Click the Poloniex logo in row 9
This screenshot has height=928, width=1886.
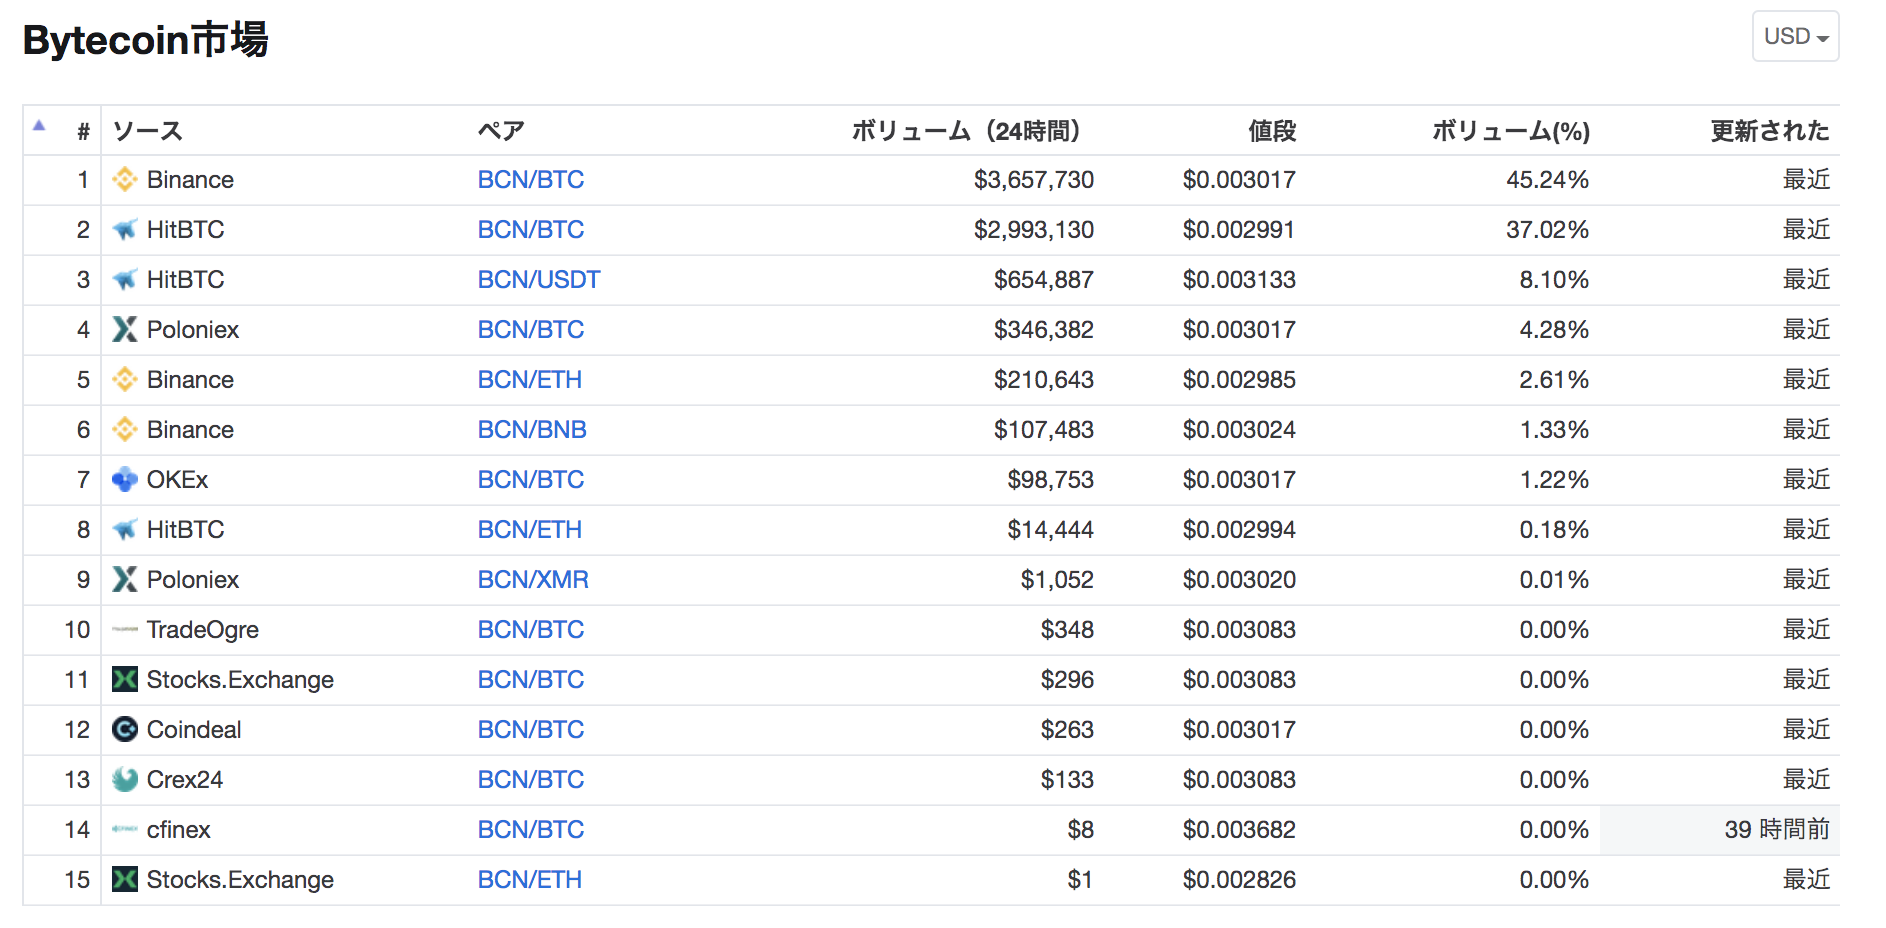[124, 580]
